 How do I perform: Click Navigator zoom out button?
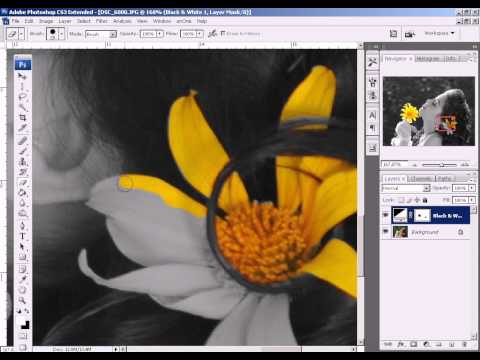pos(414,165)
